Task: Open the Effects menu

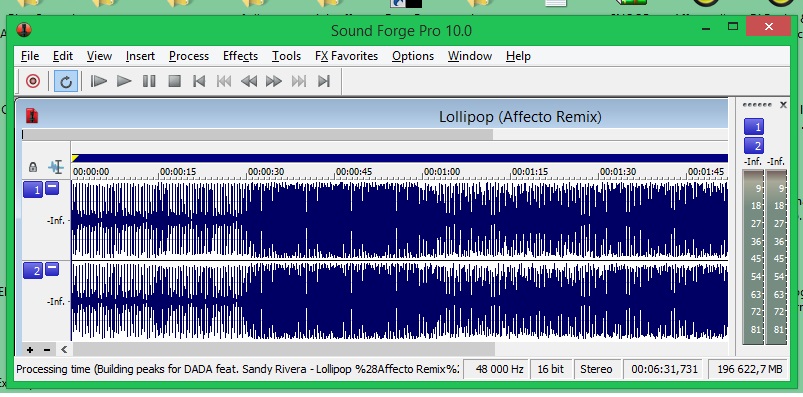Action: (240, 56)
